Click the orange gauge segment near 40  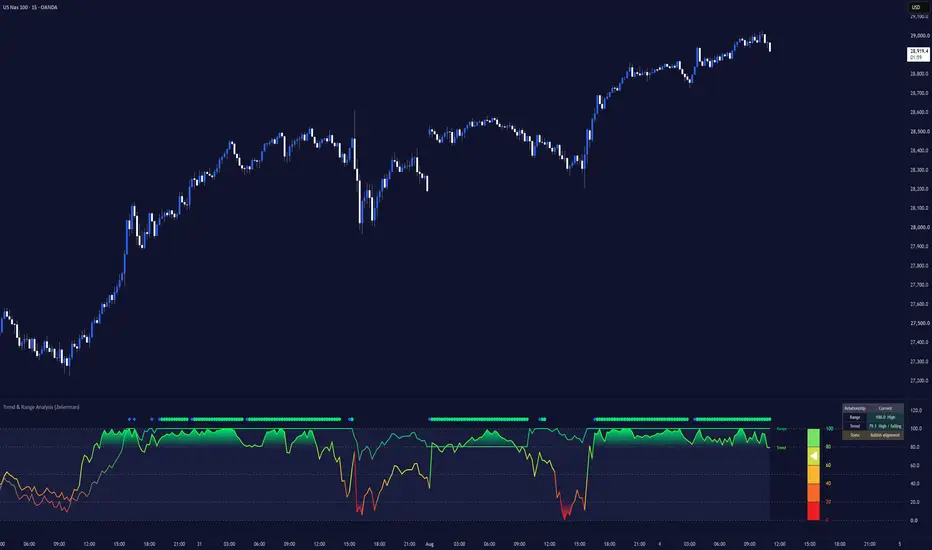[x=813, y=493]
